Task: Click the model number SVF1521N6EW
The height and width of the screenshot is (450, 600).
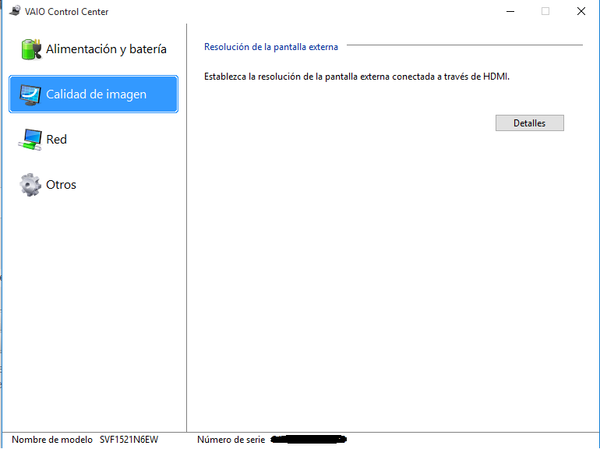Action: pyautogui.click(x=129, y=439)
